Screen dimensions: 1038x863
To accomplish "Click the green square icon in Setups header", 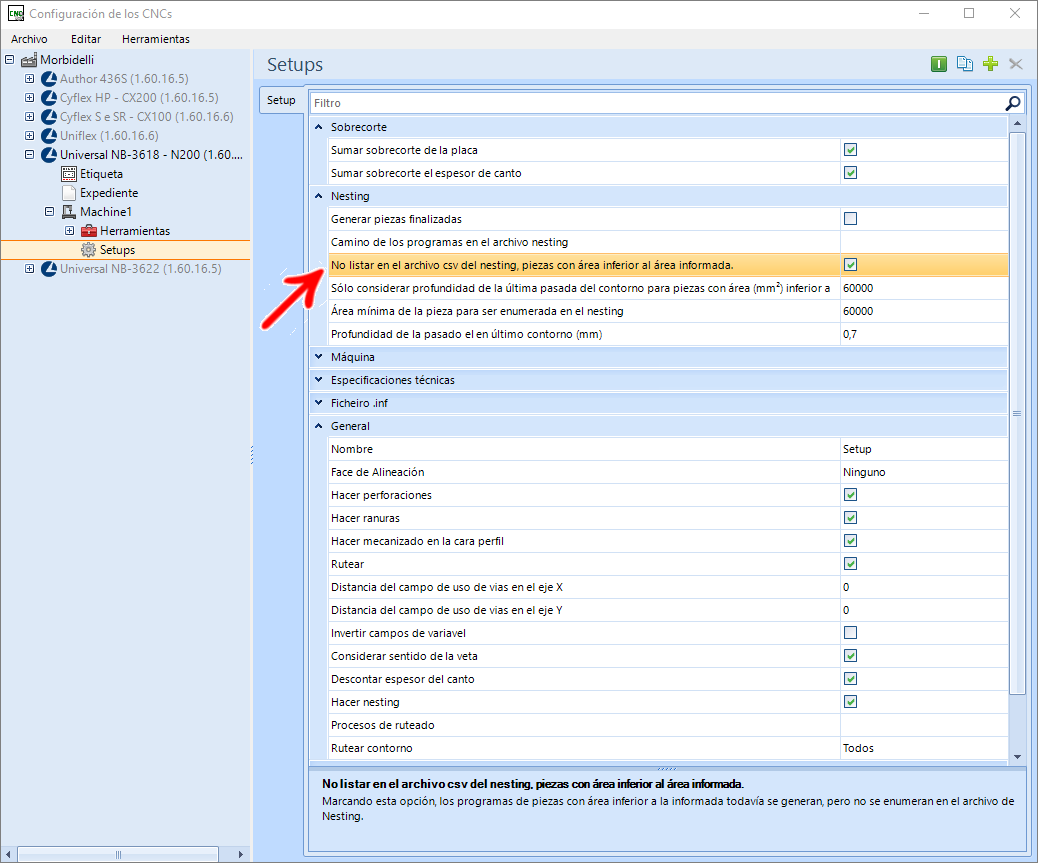I will [939, 64].
